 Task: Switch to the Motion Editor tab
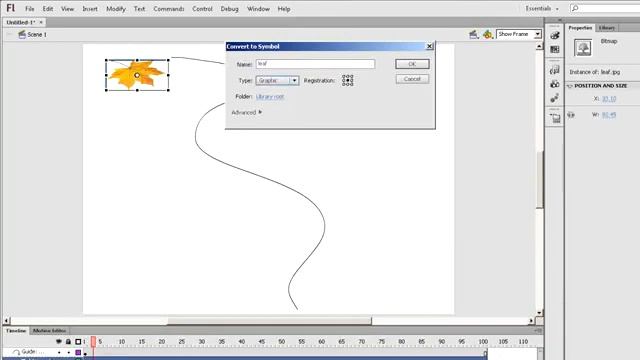[49, 331]
